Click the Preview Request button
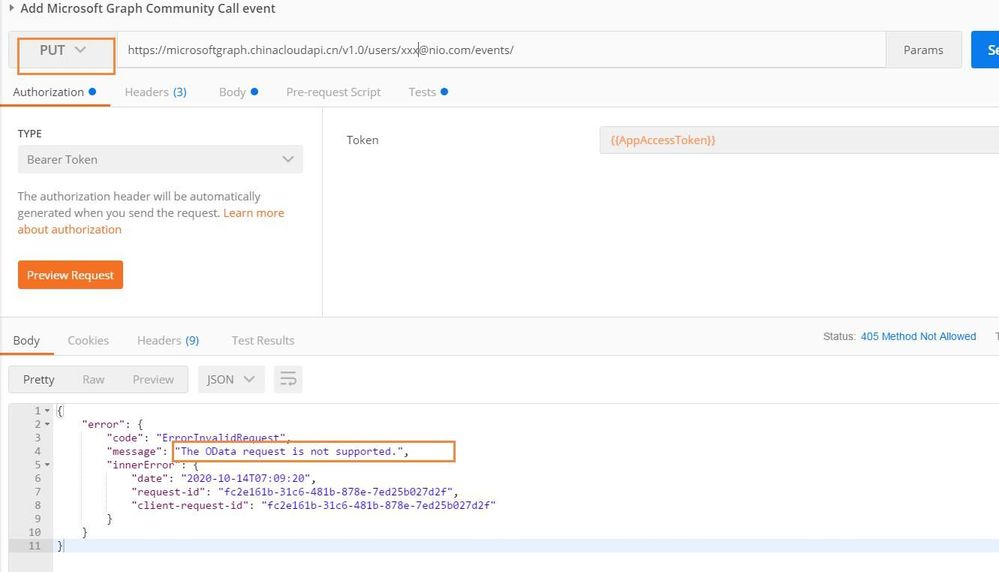 pos(70,275)
